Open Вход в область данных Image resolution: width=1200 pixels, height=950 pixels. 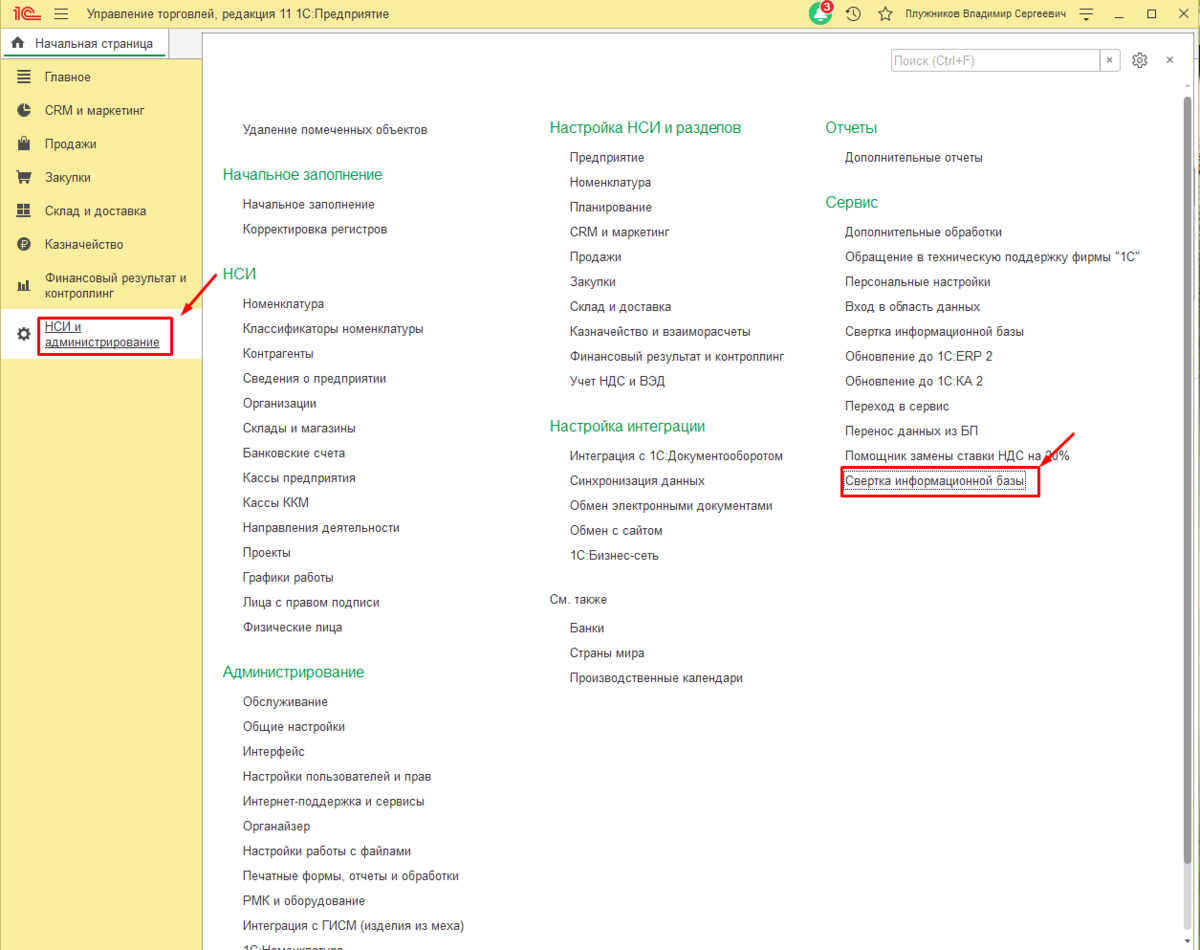point(912,307)
